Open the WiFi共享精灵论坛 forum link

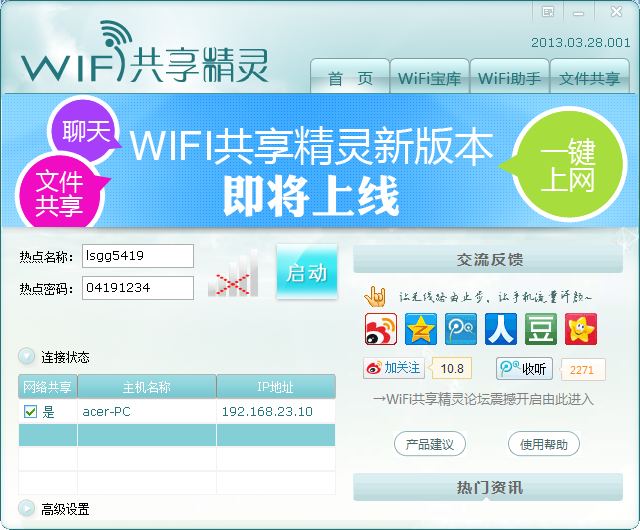click(484, 399)
